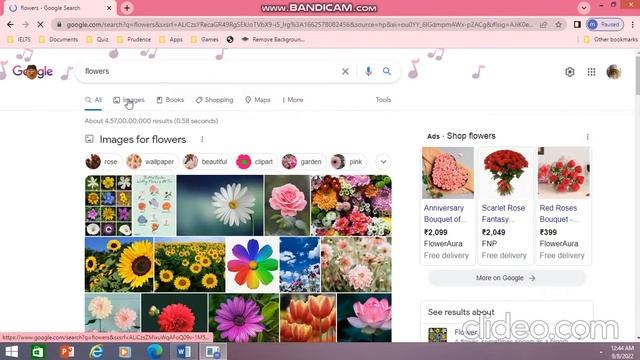Open the Google apps grid
640x360 pixels.
point(591,72)
